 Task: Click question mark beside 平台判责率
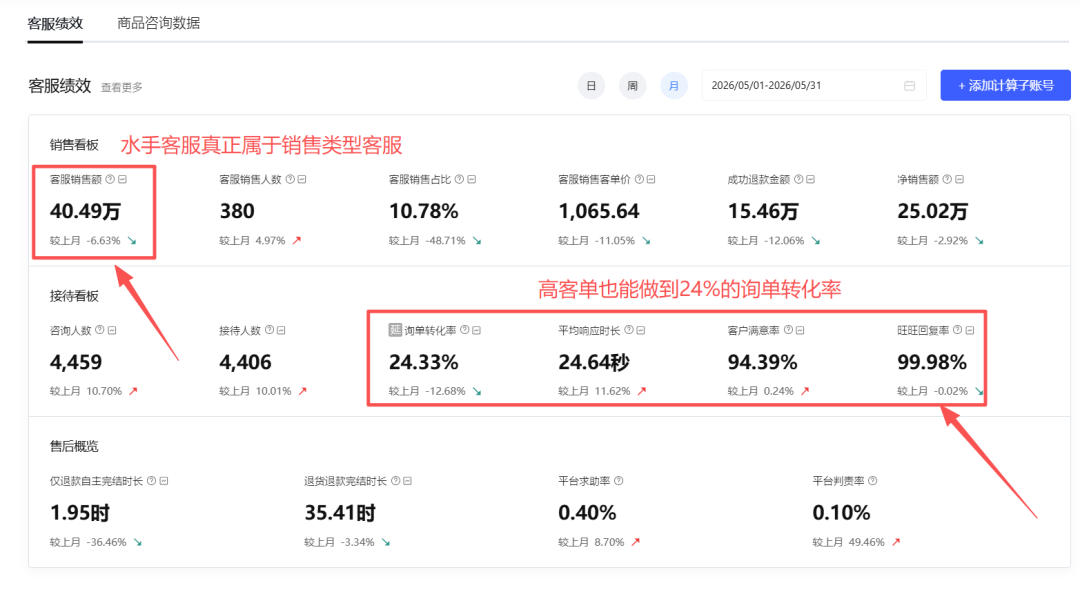pyautogui.click(x=873, y=481)
